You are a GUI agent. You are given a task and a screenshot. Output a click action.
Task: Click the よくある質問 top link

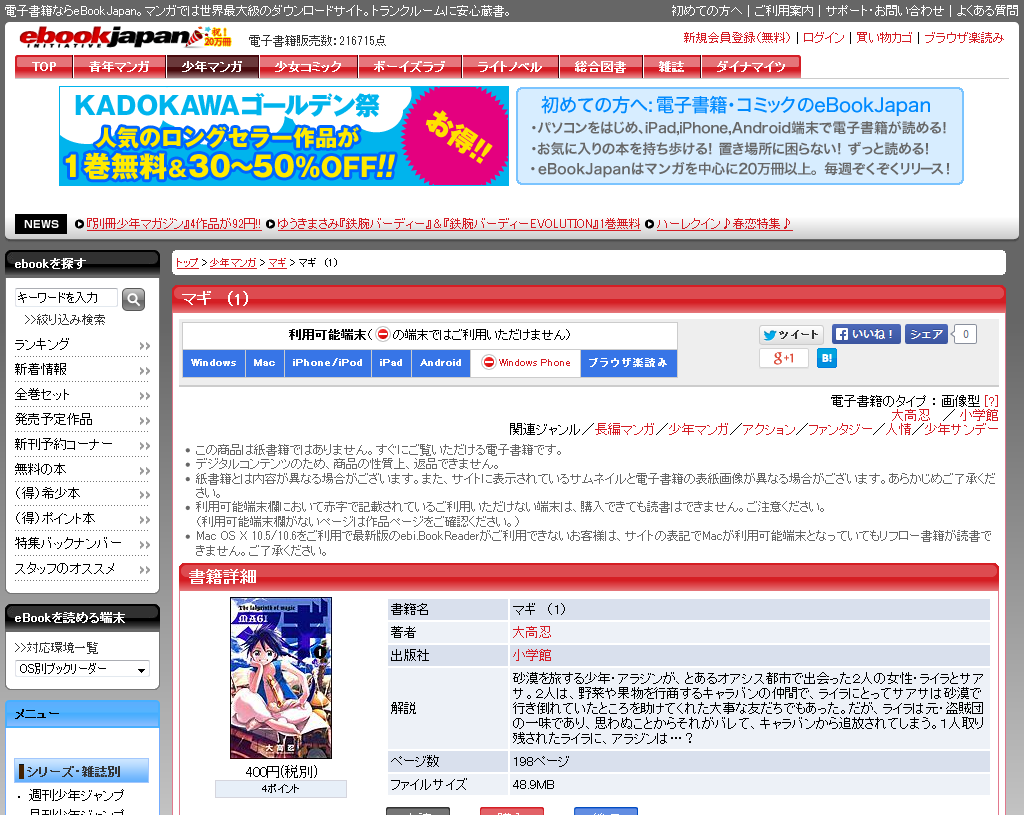click(x=987, y=10)
